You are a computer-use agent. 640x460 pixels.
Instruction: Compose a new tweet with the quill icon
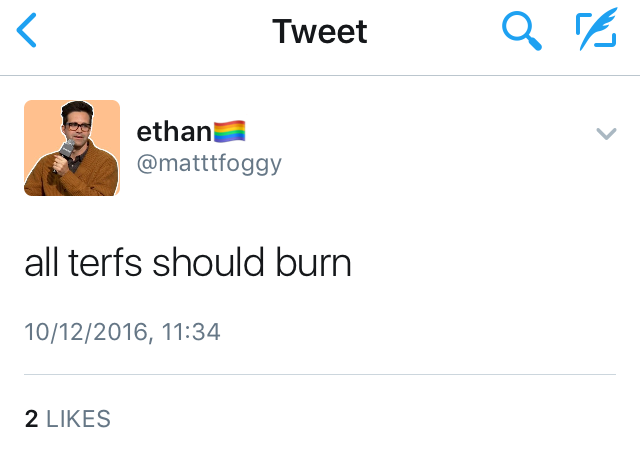(597, 29)
